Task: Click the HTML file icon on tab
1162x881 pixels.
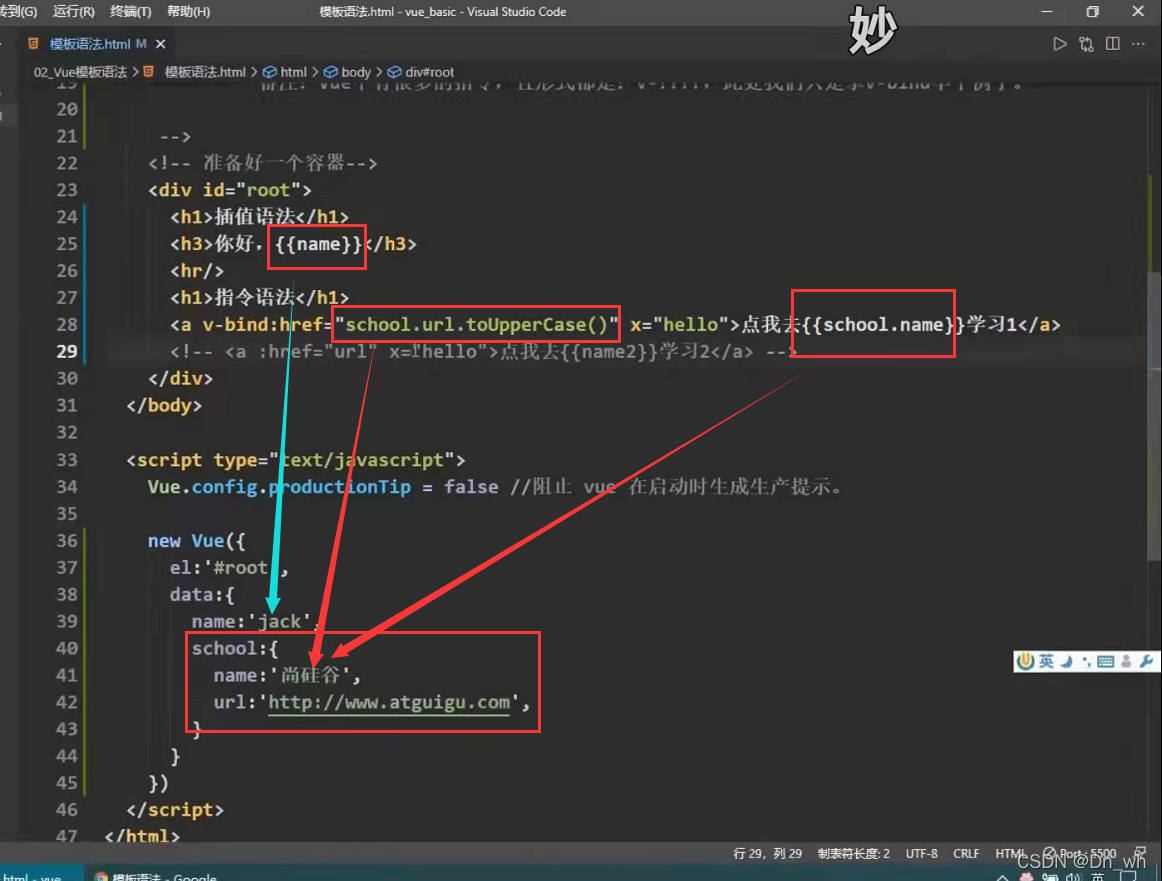Action: click(x=33, y=44)
